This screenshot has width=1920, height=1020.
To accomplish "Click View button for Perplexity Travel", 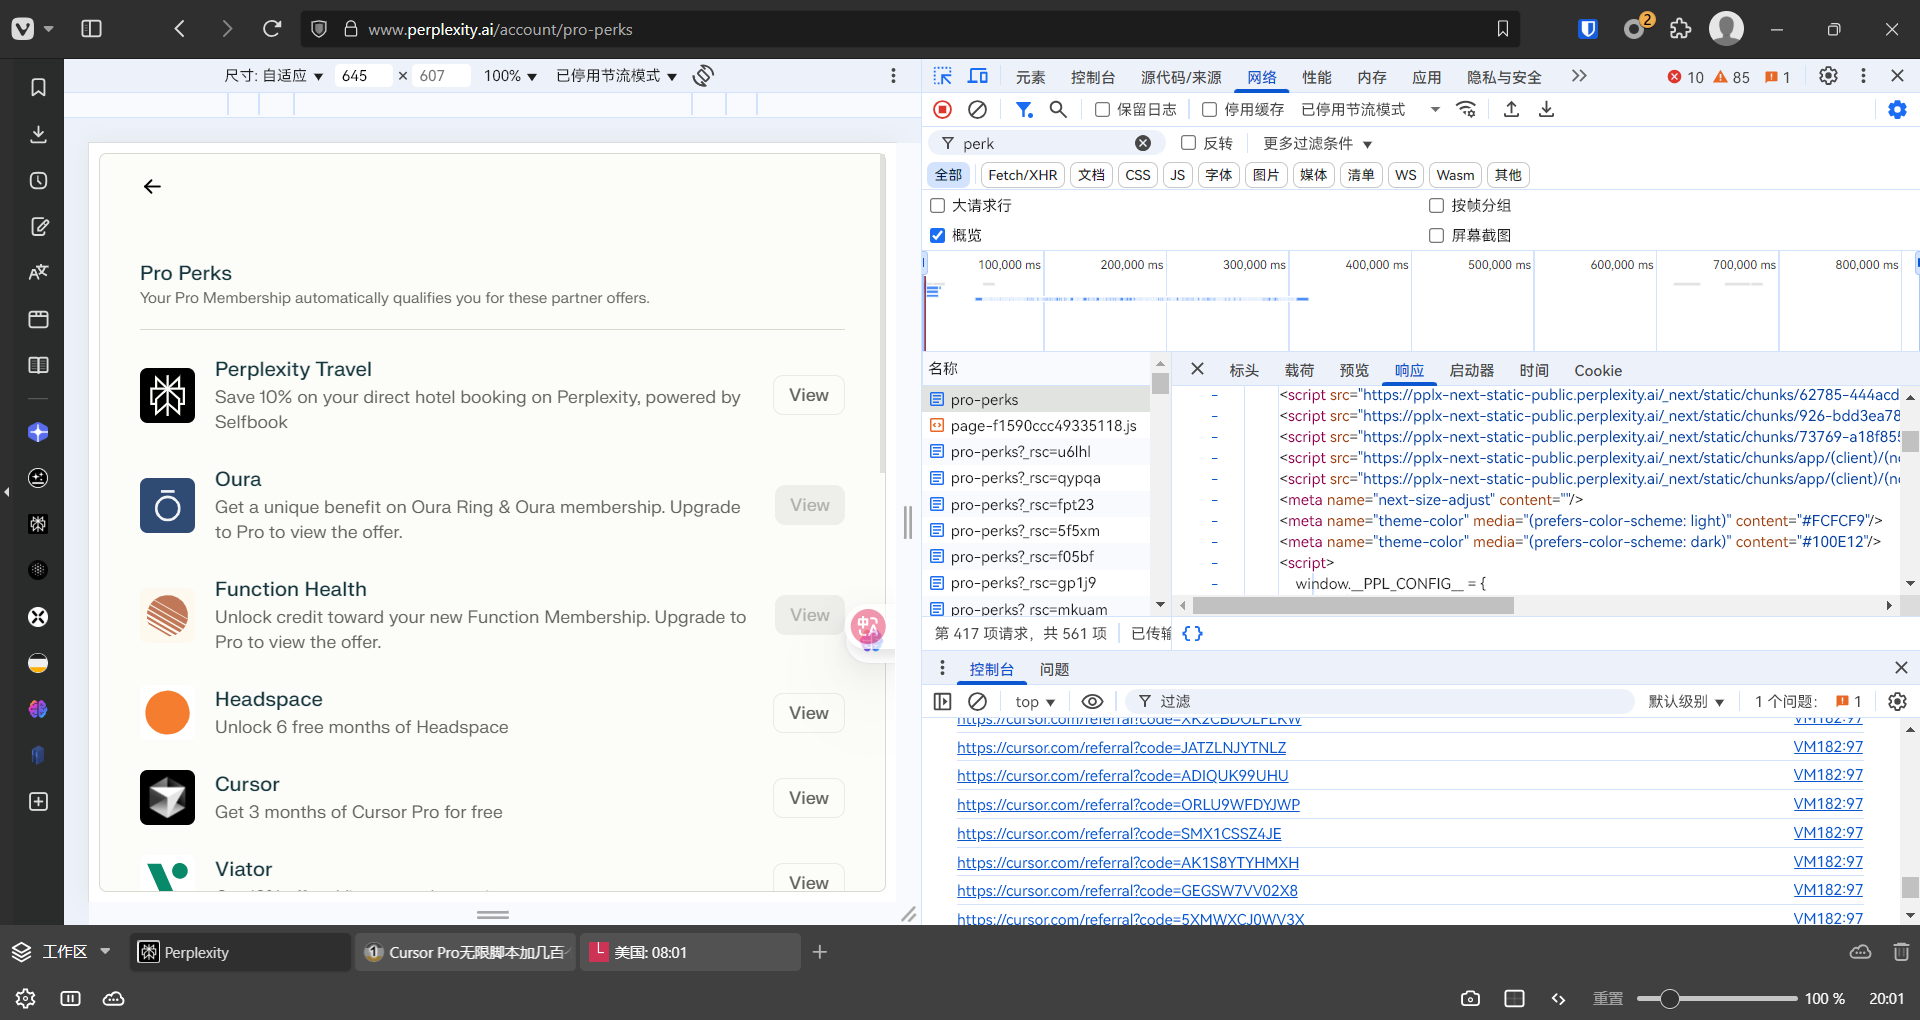I will (808, 395).
